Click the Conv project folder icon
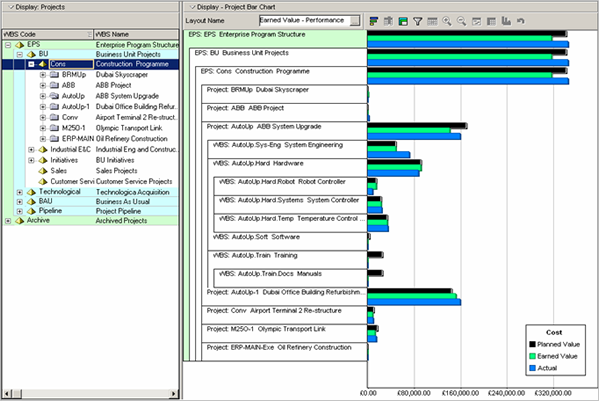Viewport: 600px width, 401px height. (x=55, y=117)
